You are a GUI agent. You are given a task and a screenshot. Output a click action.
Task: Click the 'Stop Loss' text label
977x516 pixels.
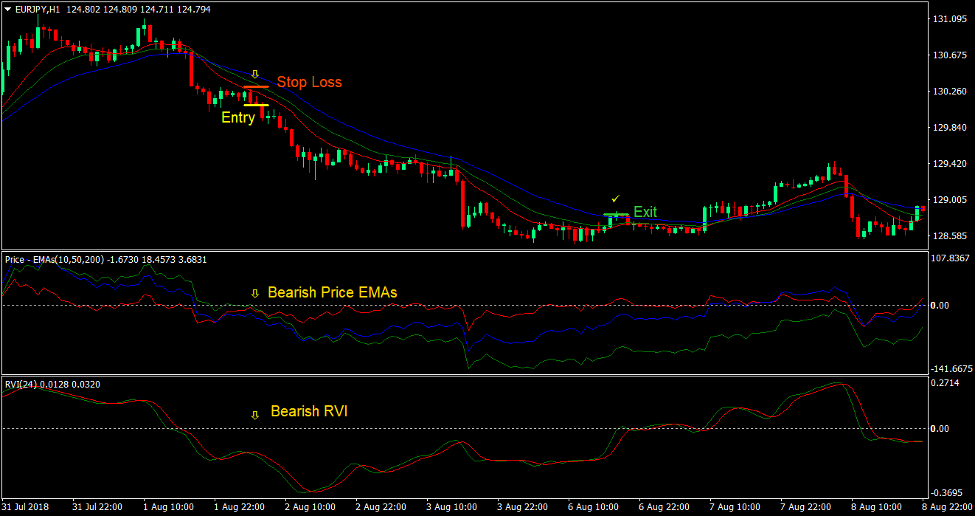pos(309,82)
